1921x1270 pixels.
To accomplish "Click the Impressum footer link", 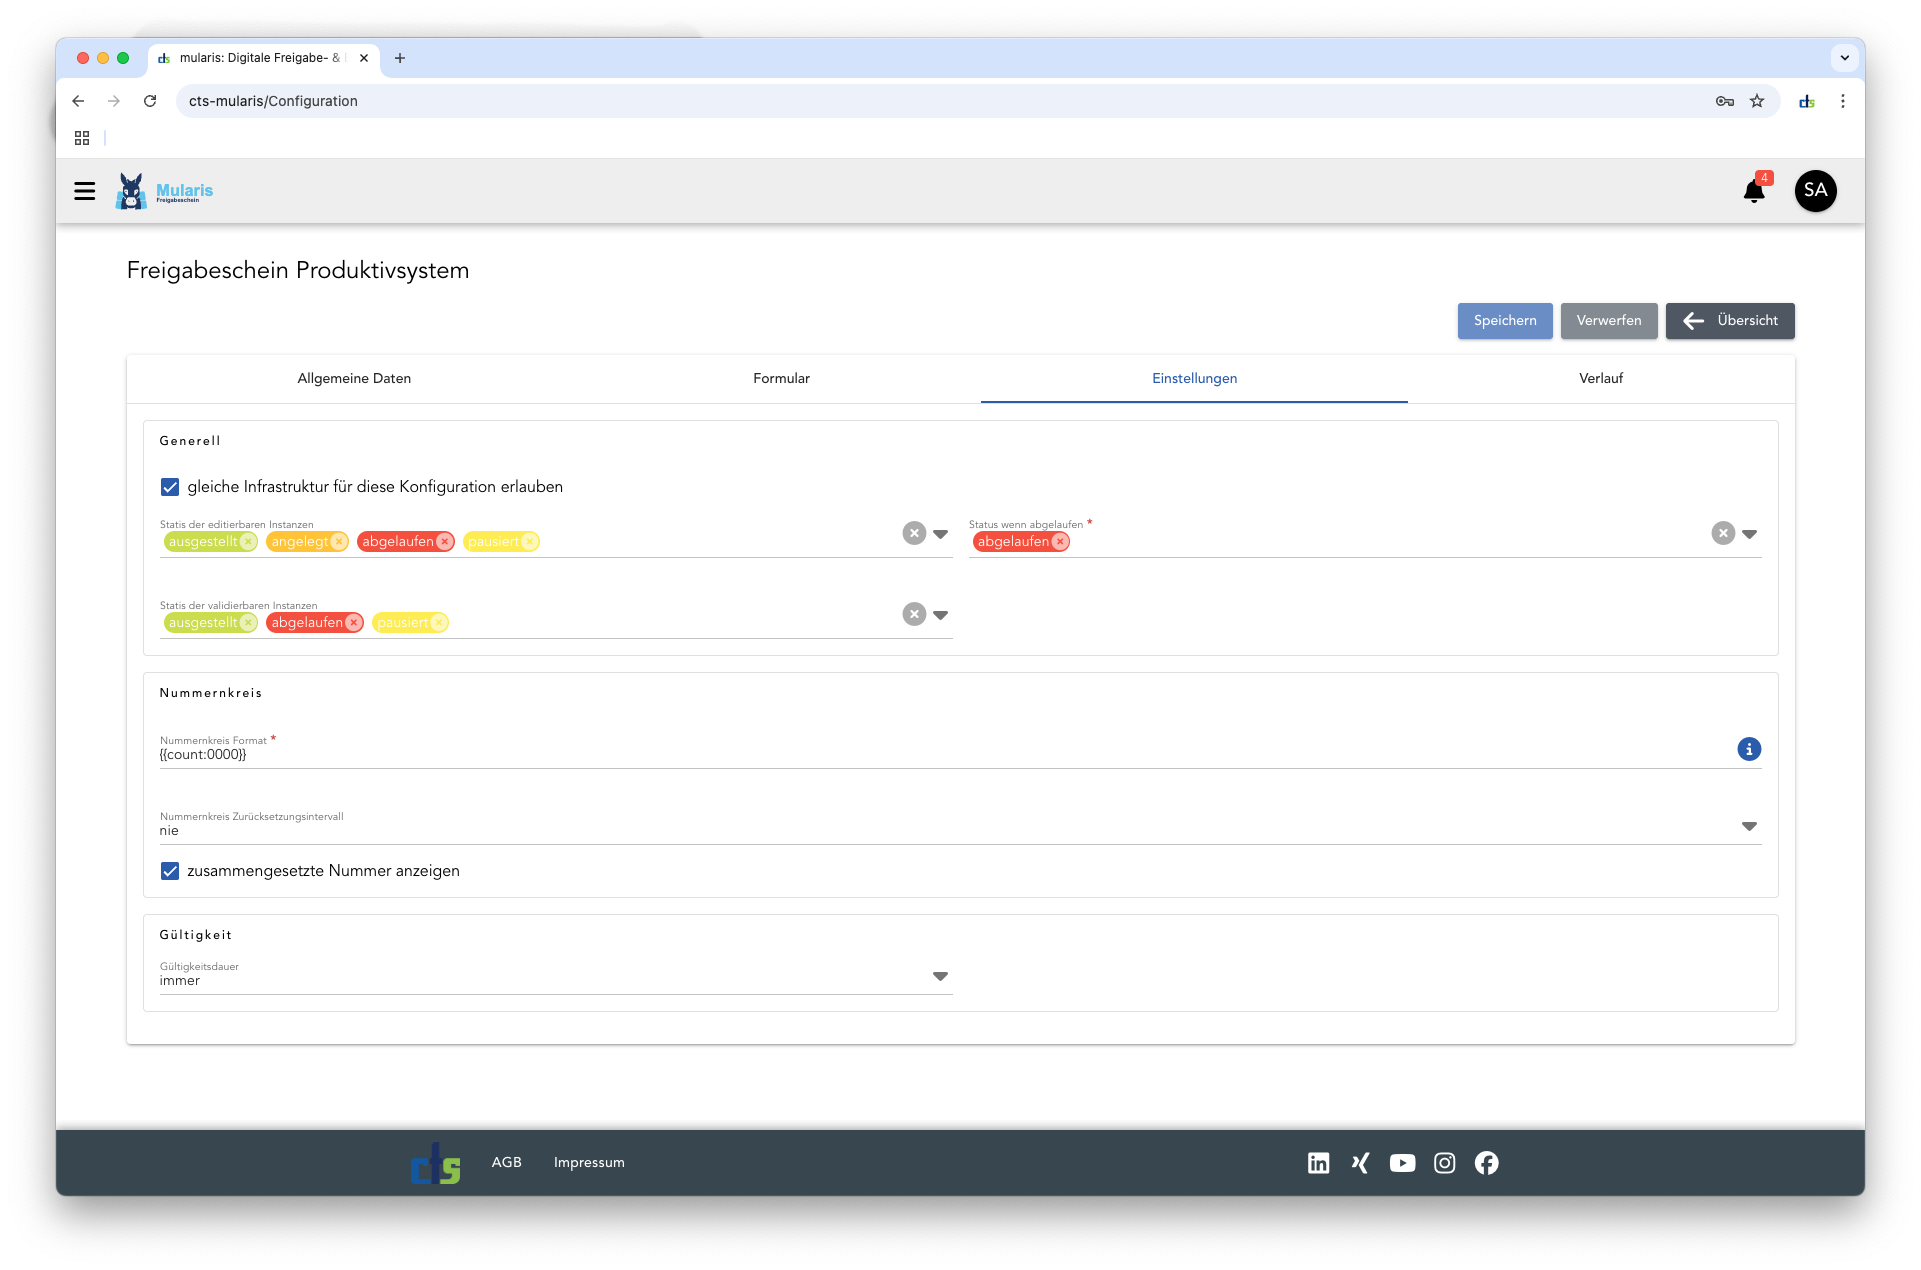I will tap(589, 1162).
